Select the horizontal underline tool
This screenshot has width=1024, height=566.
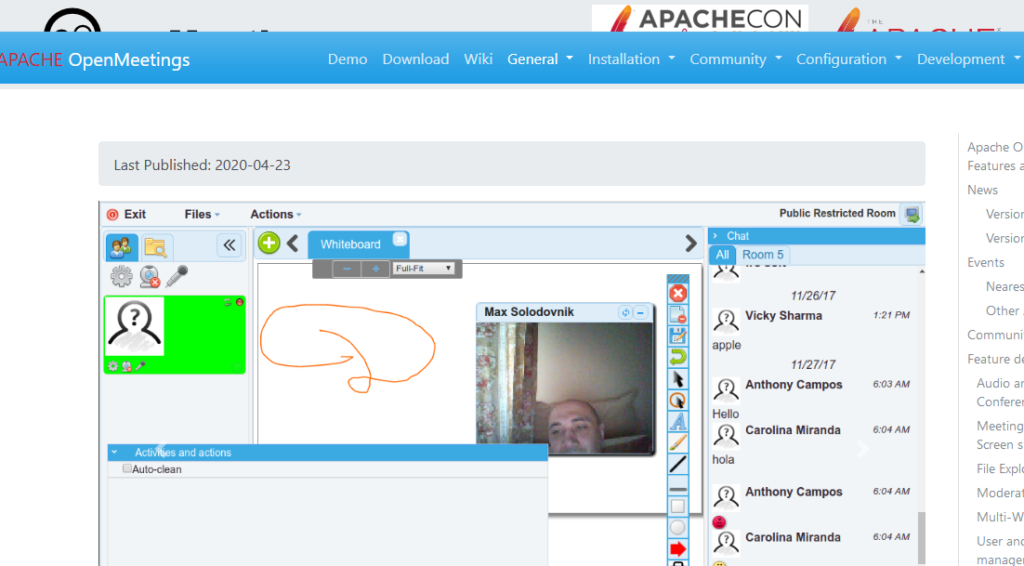click(678, 488)
